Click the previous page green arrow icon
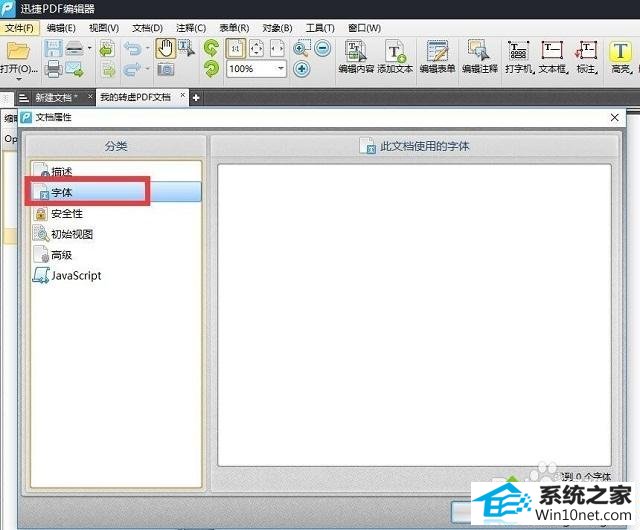 (107, 48)
